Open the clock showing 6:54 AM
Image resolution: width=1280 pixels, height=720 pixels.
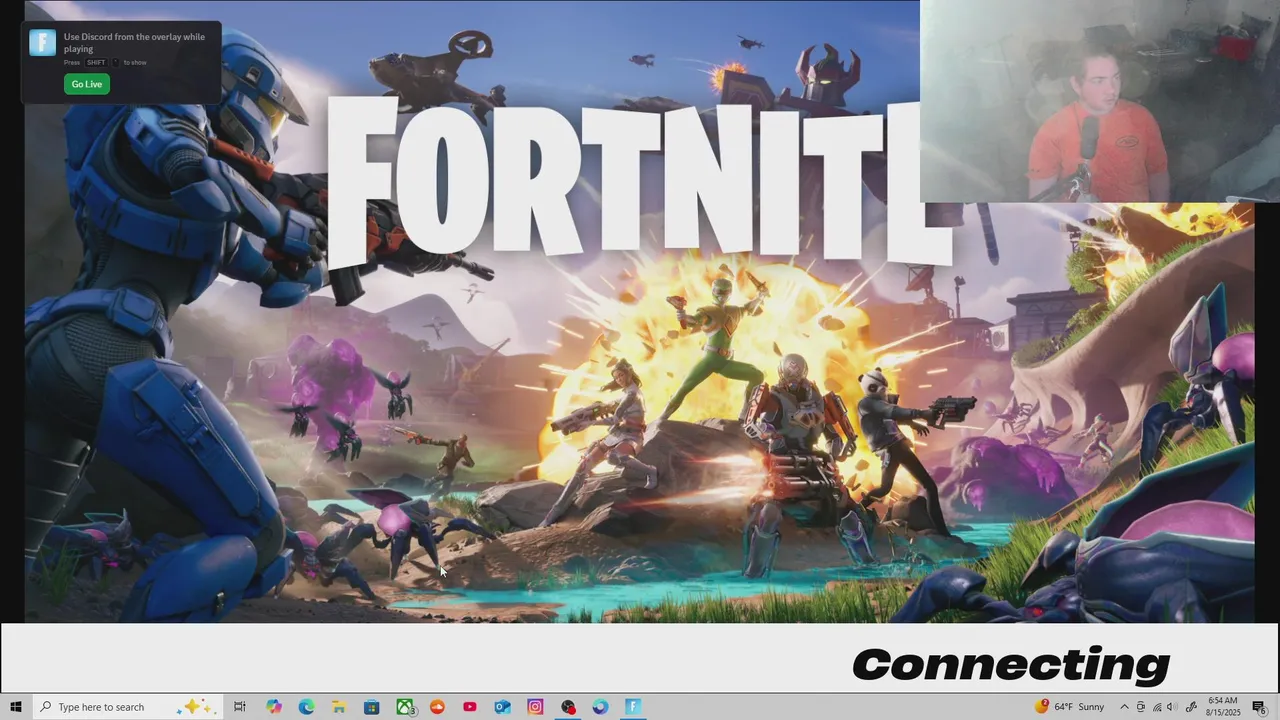pyautogui.click(x=1223, y=707)
